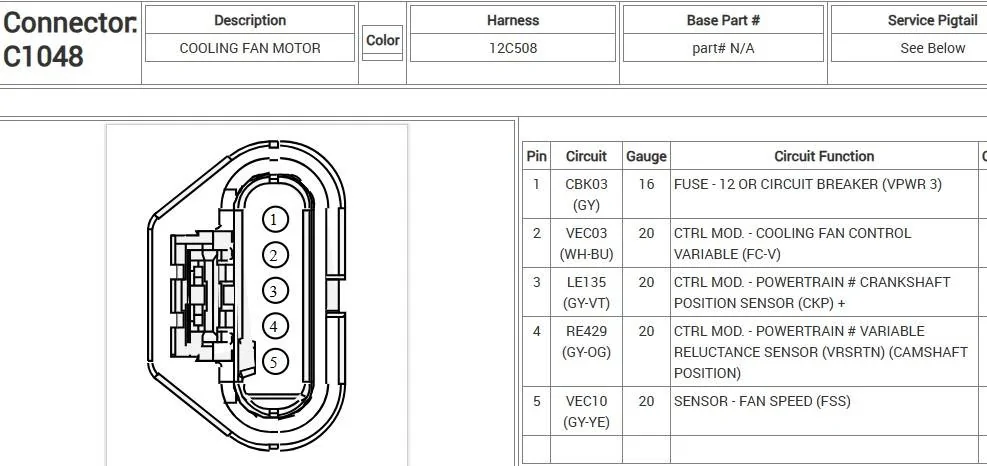Click pin number 2 in table
The image size is (987, 466).
(536, 234)
